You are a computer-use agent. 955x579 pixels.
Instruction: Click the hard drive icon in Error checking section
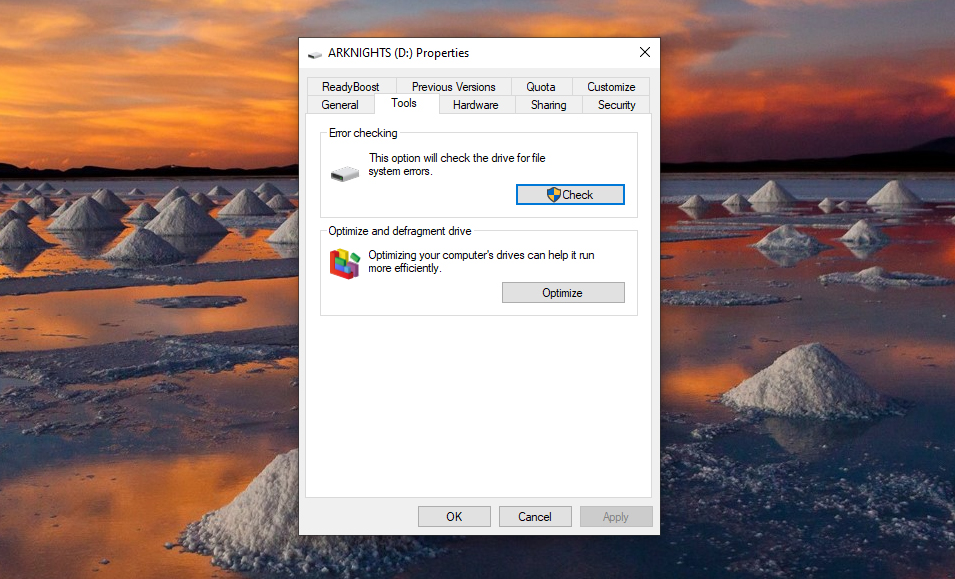point(344,172)
